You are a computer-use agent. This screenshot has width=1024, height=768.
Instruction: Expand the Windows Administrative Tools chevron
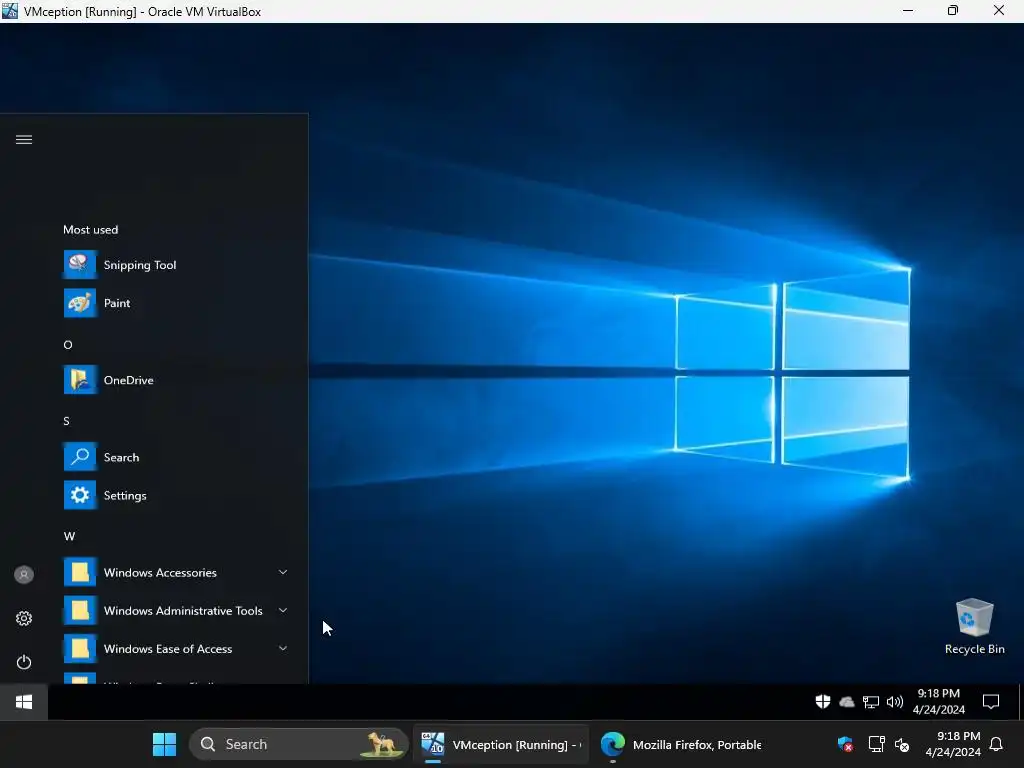[283, 610]
